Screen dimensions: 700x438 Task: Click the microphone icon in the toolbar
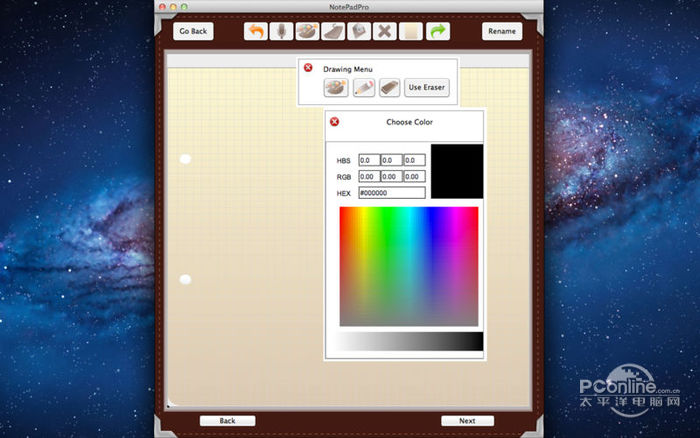[282, 31]
